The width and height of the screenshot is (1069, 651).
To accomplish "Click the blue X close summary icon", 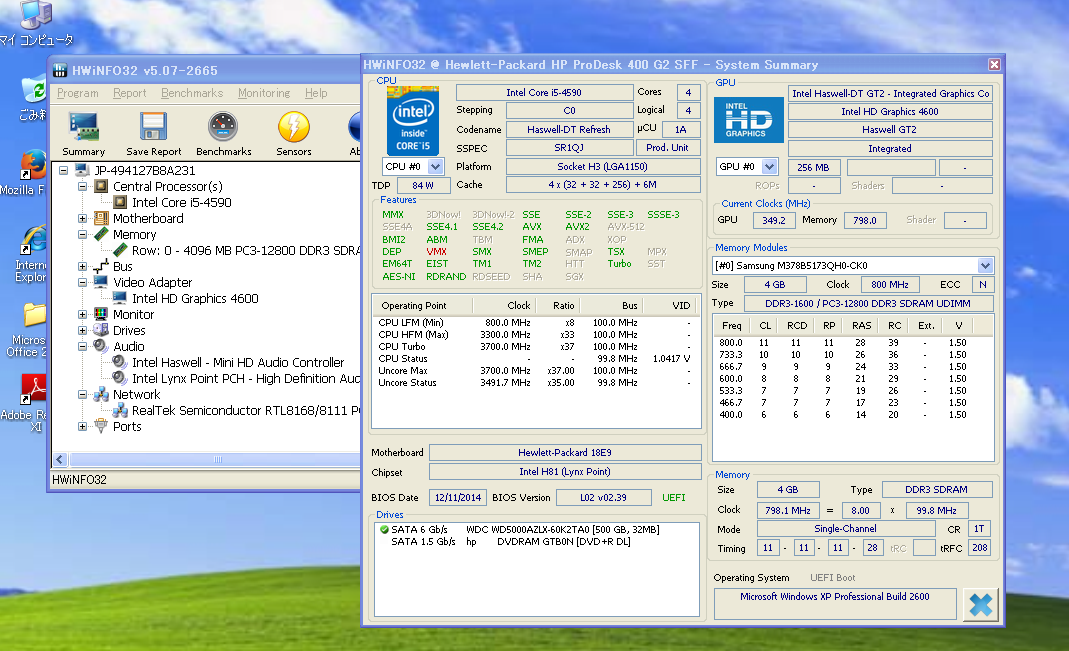I will (x=981, y=605).
